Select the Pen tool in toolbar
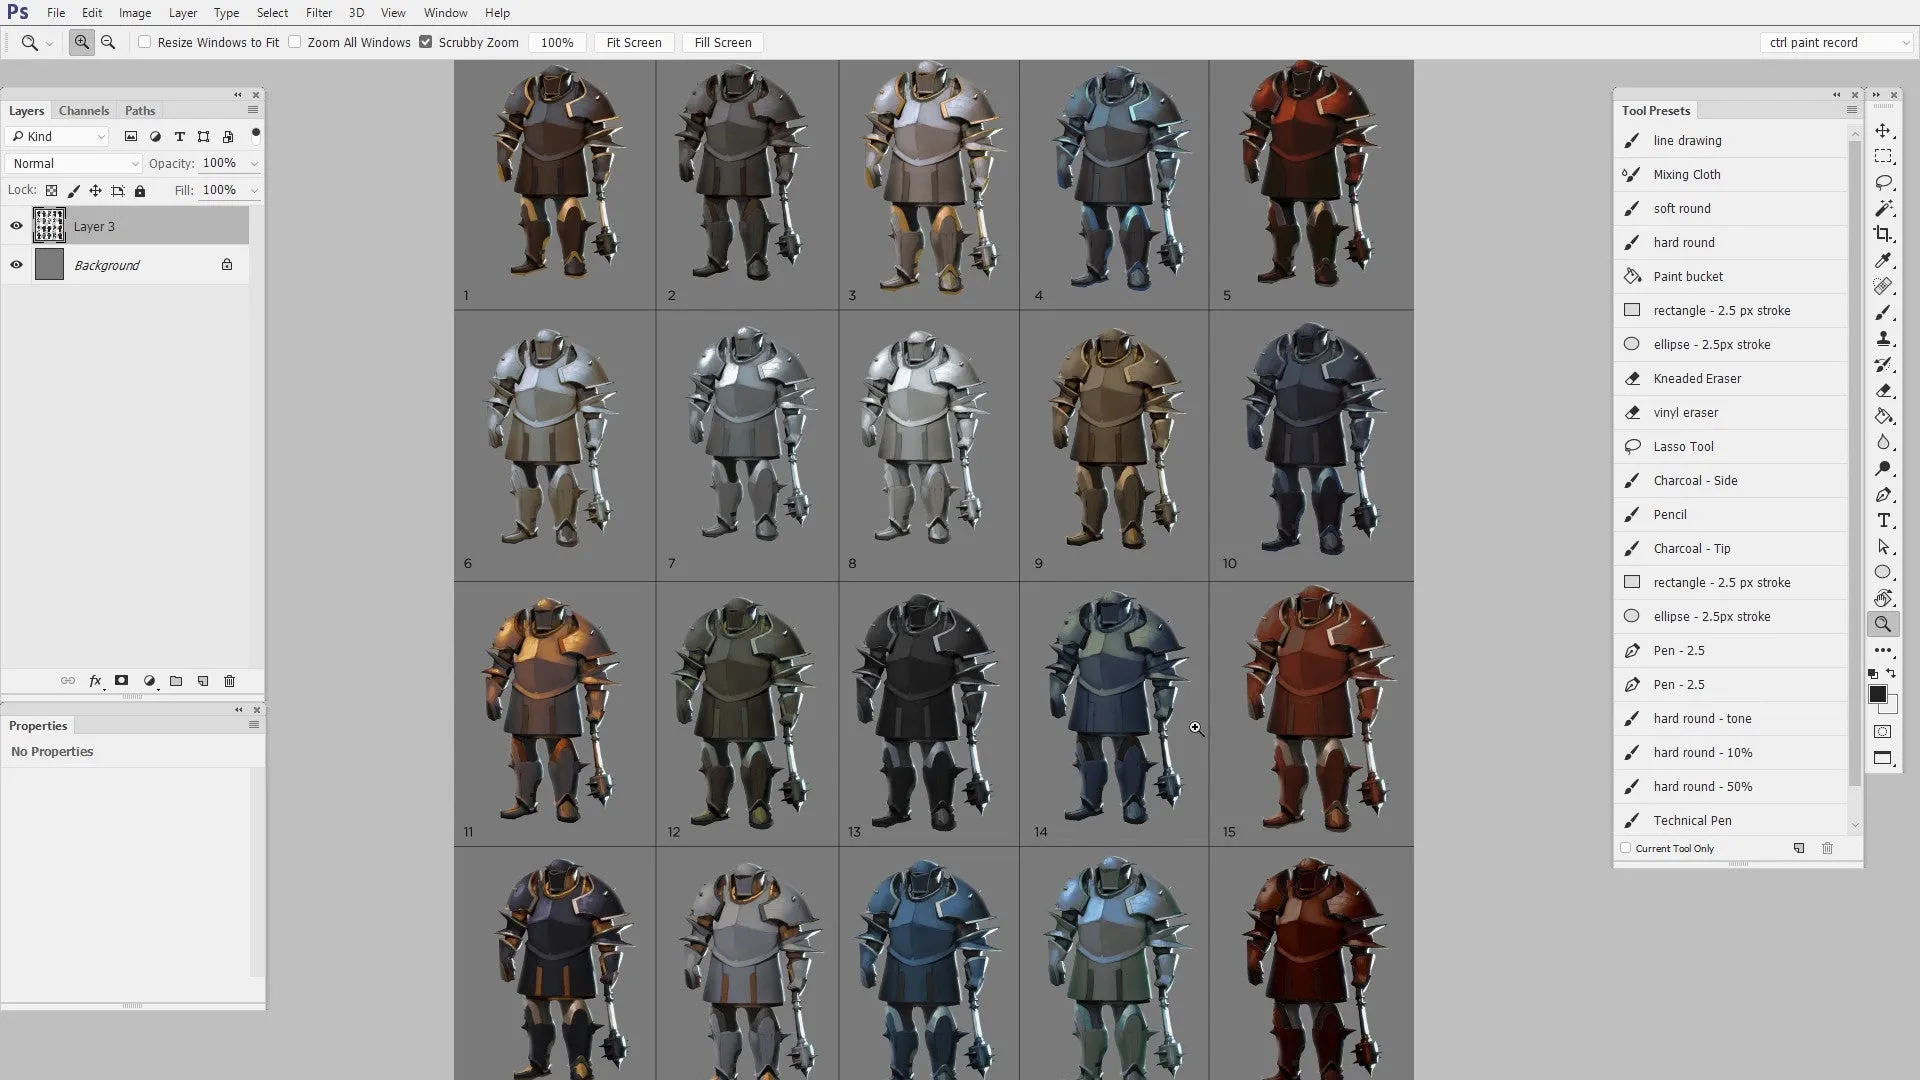1920x1080 pixels. 1883,495
